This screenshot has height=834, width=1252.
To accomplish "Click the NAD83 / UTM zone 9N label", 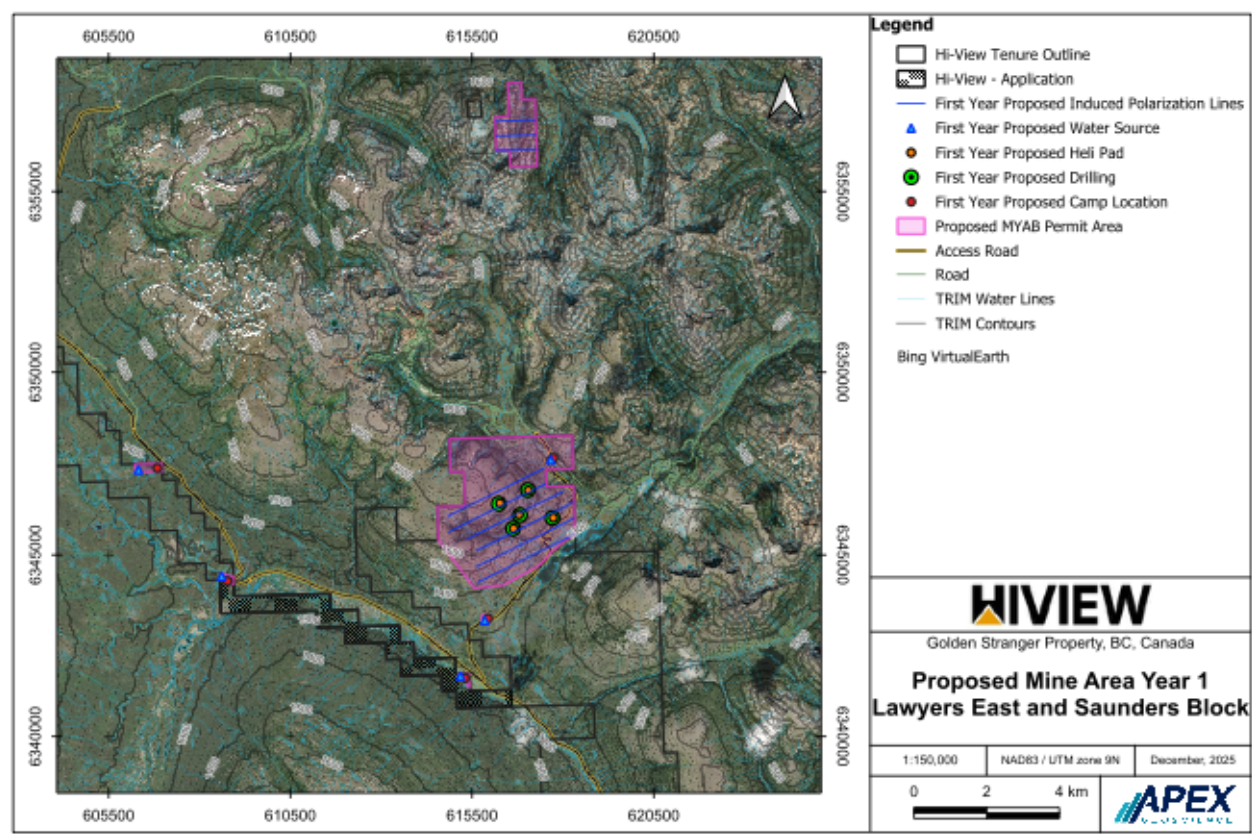I will coord(1046,760).
